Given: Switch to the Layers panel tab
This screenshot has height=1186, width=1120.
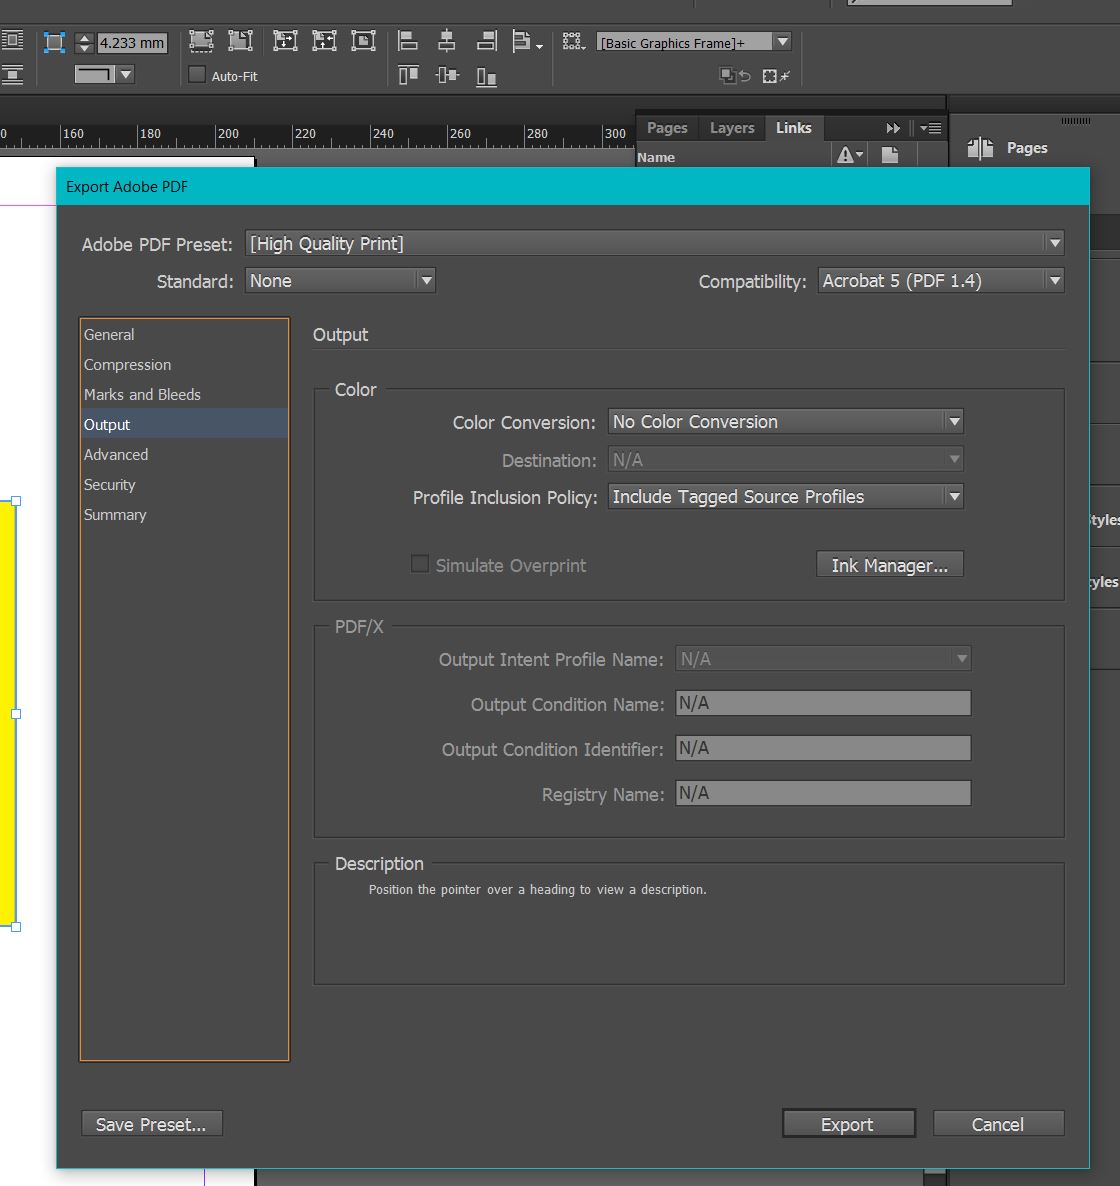Looking at the screenshot, I should click(732, 128).
